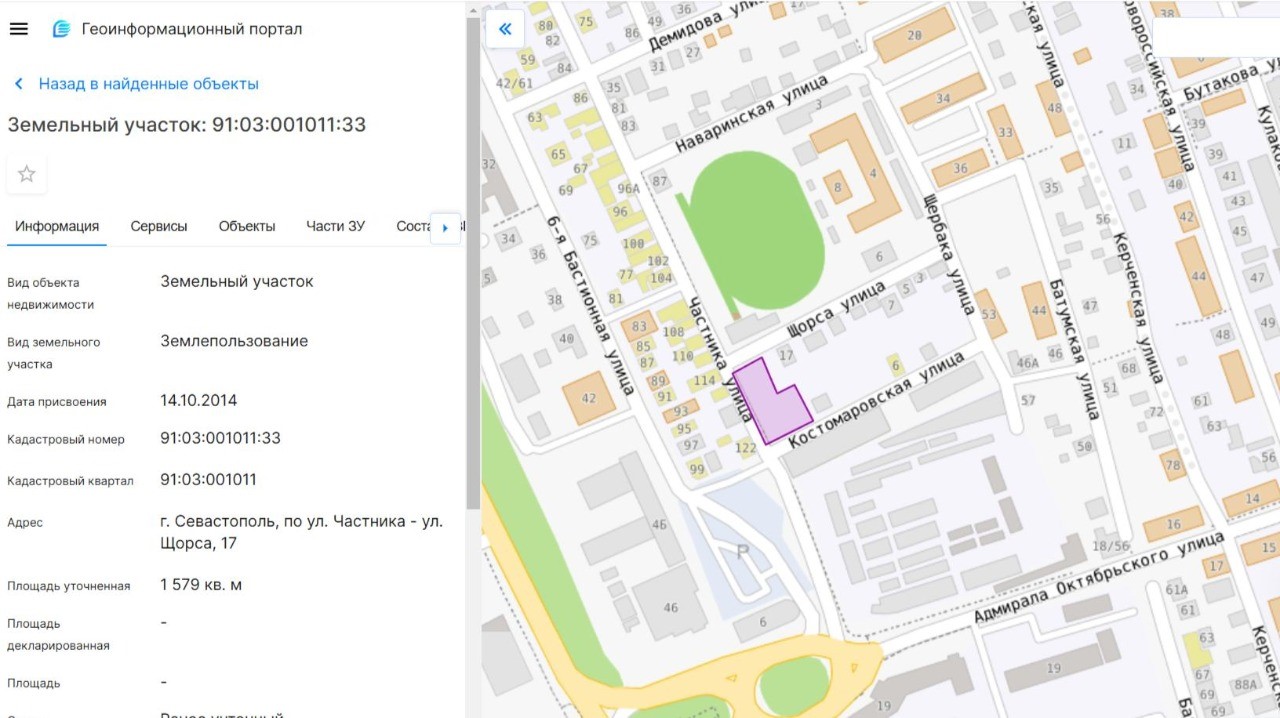This screenshot has width=1280, height=718.
Task: Open the Сервисы tab
Action: (159, 226)
